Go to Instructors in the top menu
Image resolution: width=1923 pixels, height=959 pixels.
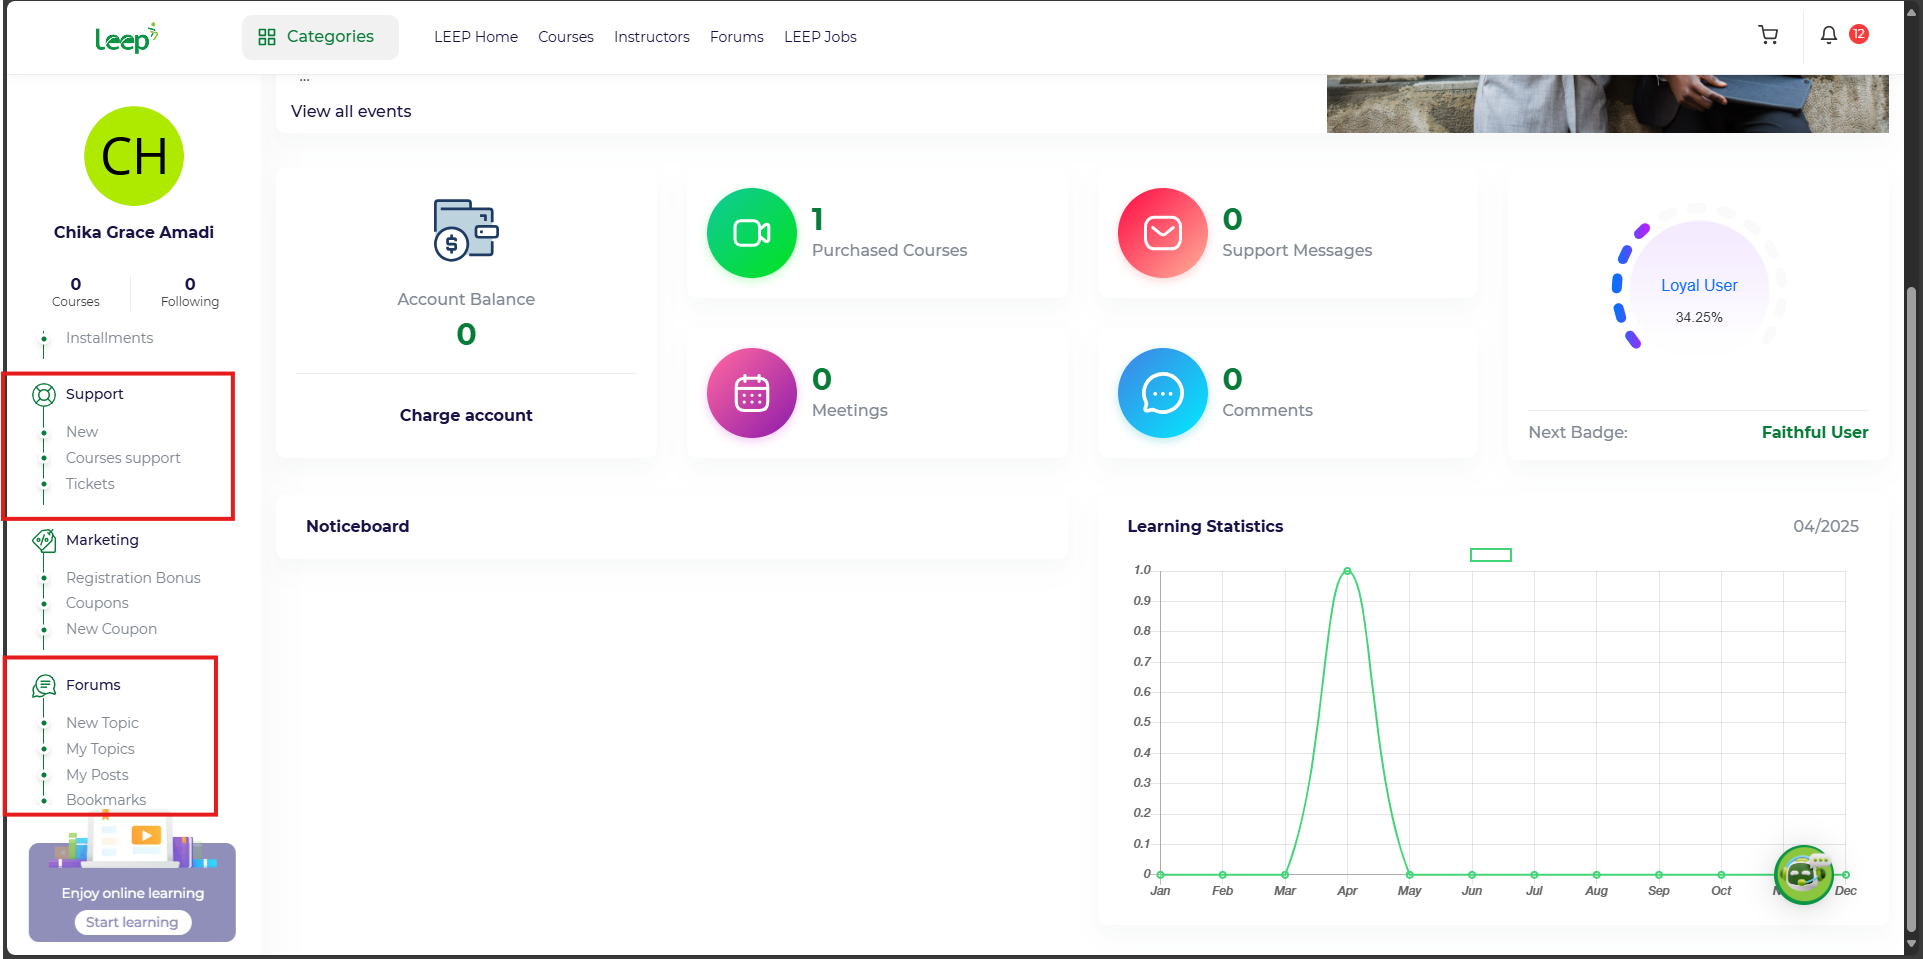pos(651,37)
